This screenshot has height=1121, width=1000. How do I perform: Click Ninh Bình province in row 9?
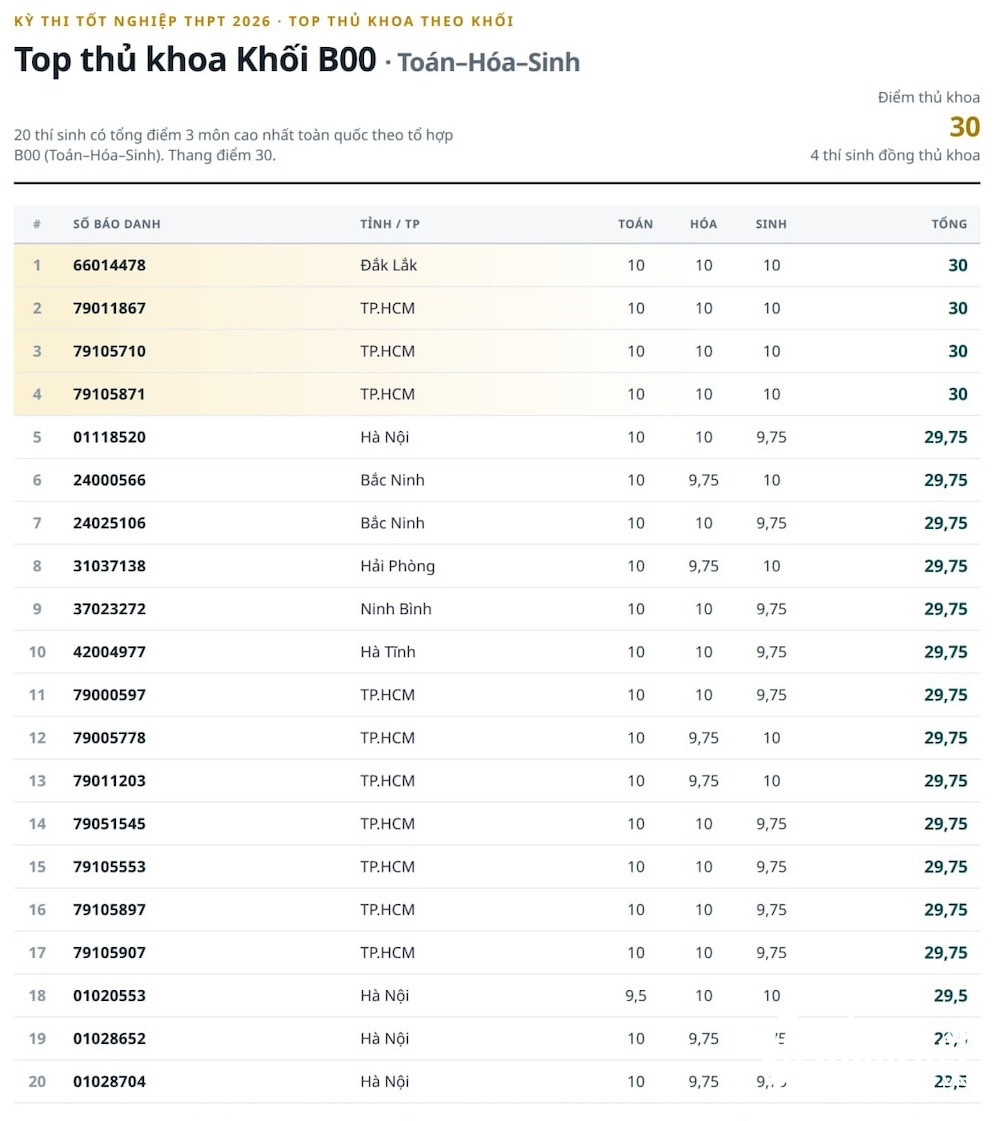coord(396,609)
